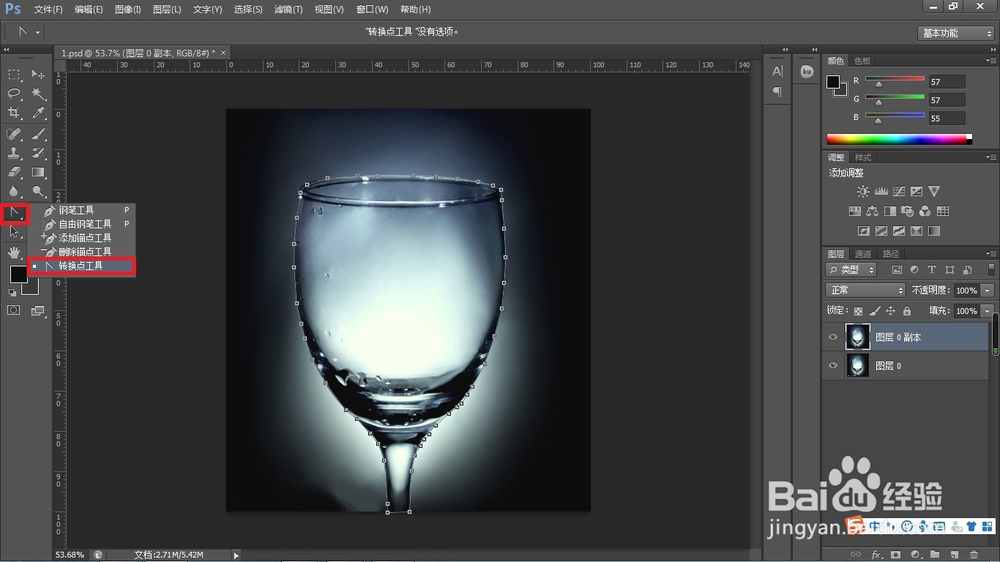Select the Eyedropper tool
Image resolution: width=1000 pixels, height=562 pixels.
pos(38,113)
